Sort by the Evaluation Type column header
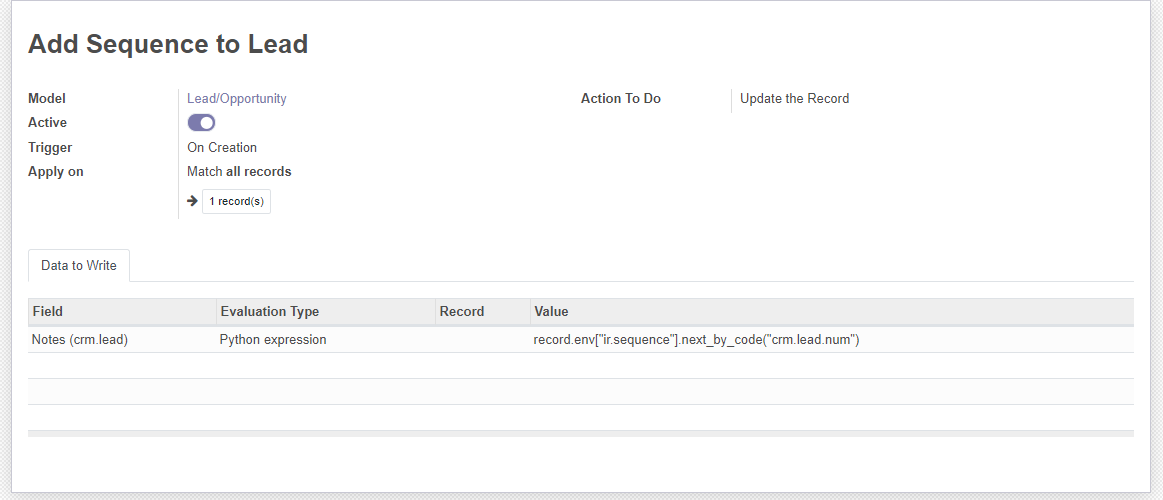 click(326, 312)
